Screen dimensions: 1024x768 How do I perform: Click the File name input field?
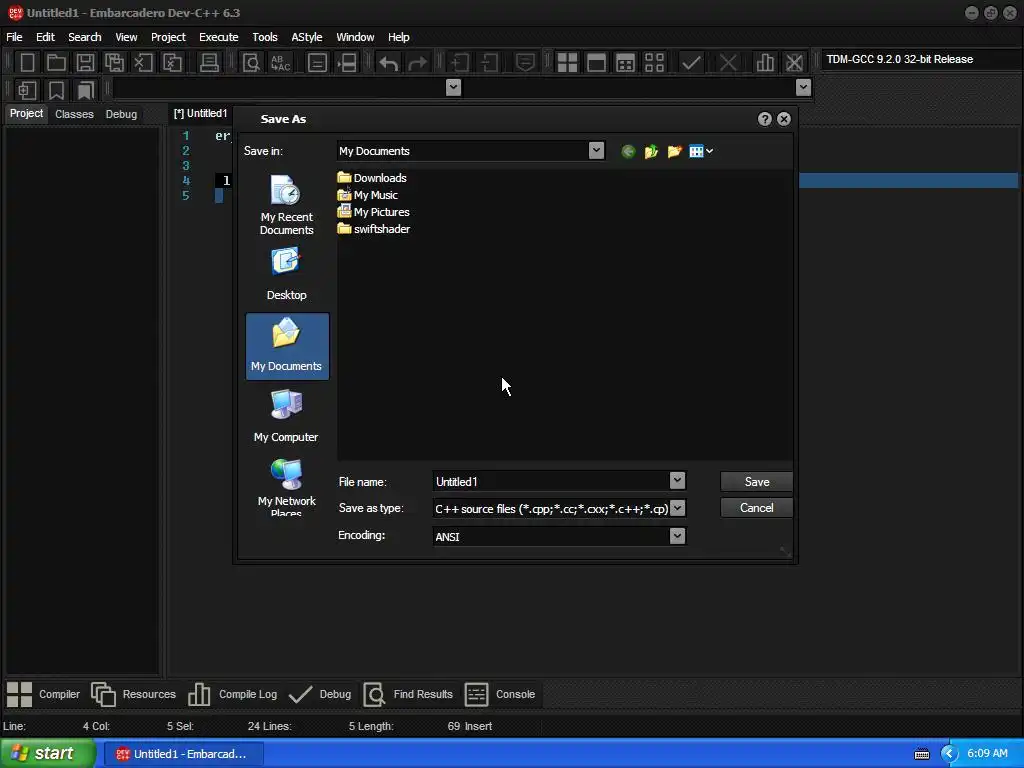(551, 481)
